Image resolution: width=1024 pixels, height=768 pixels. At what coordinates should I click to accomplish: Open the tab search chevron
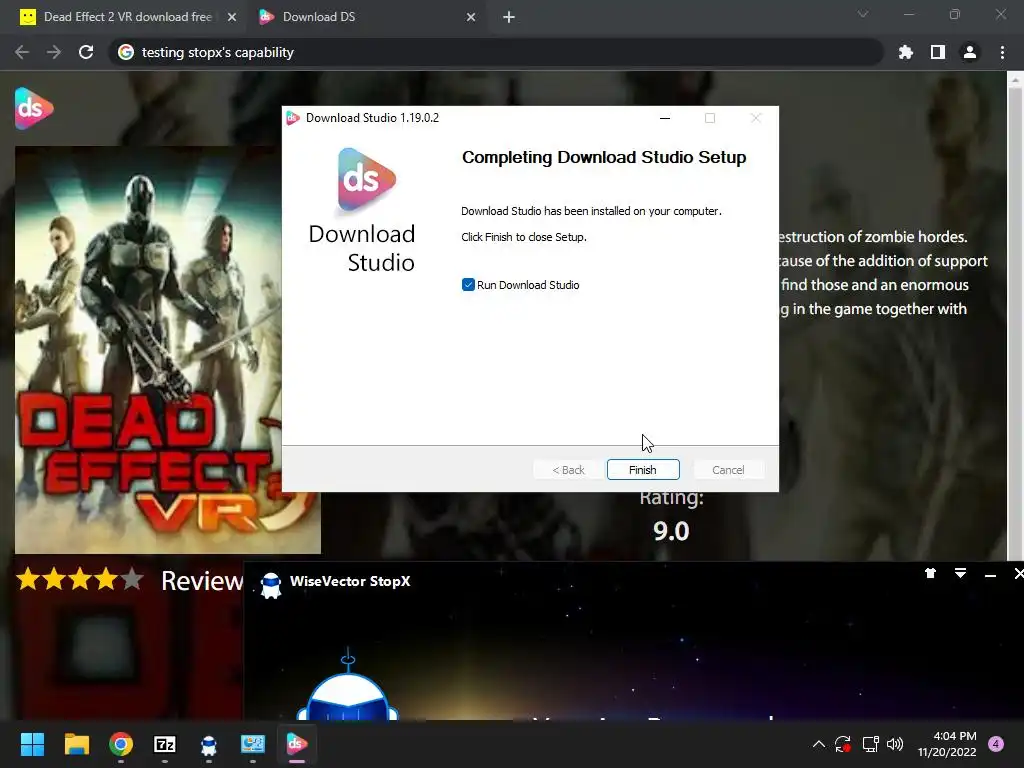click(863, 14)
